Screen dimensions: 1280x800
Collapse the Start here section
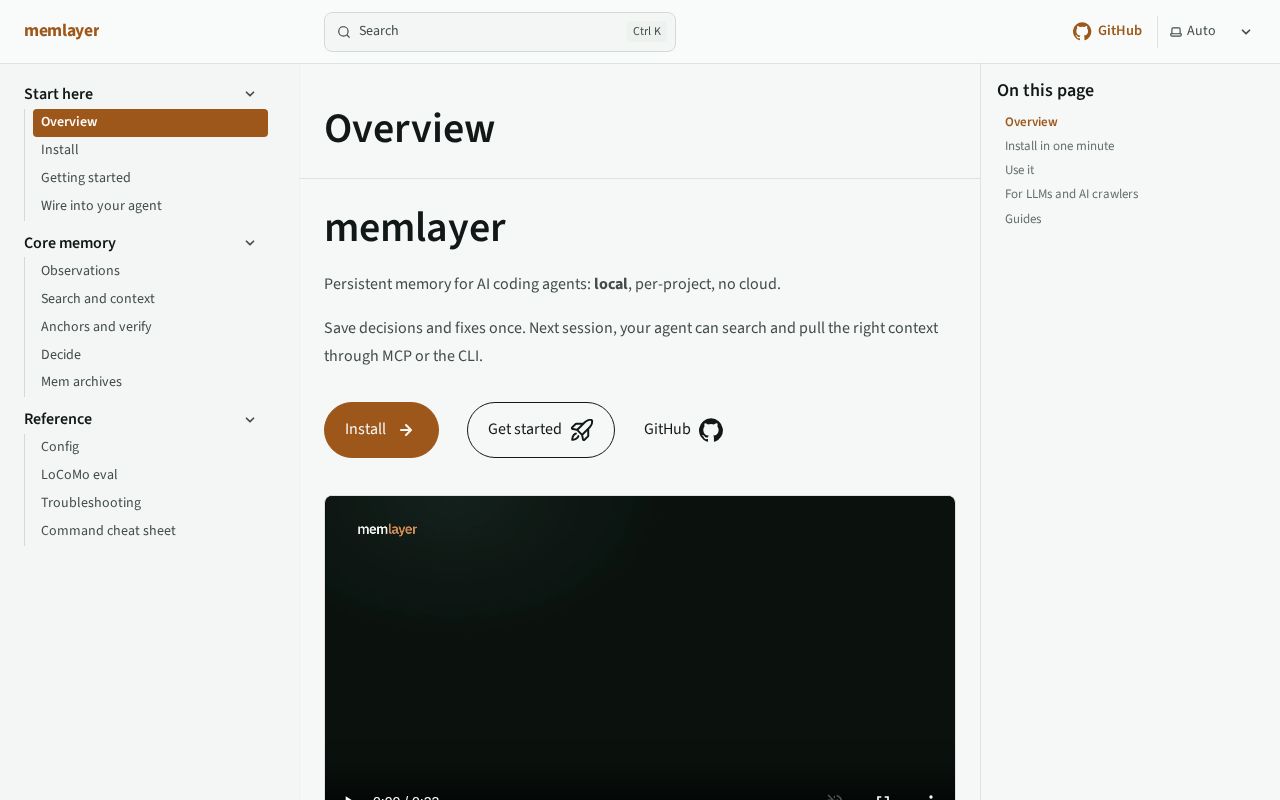pyautogui.click(x=250, y=94)
